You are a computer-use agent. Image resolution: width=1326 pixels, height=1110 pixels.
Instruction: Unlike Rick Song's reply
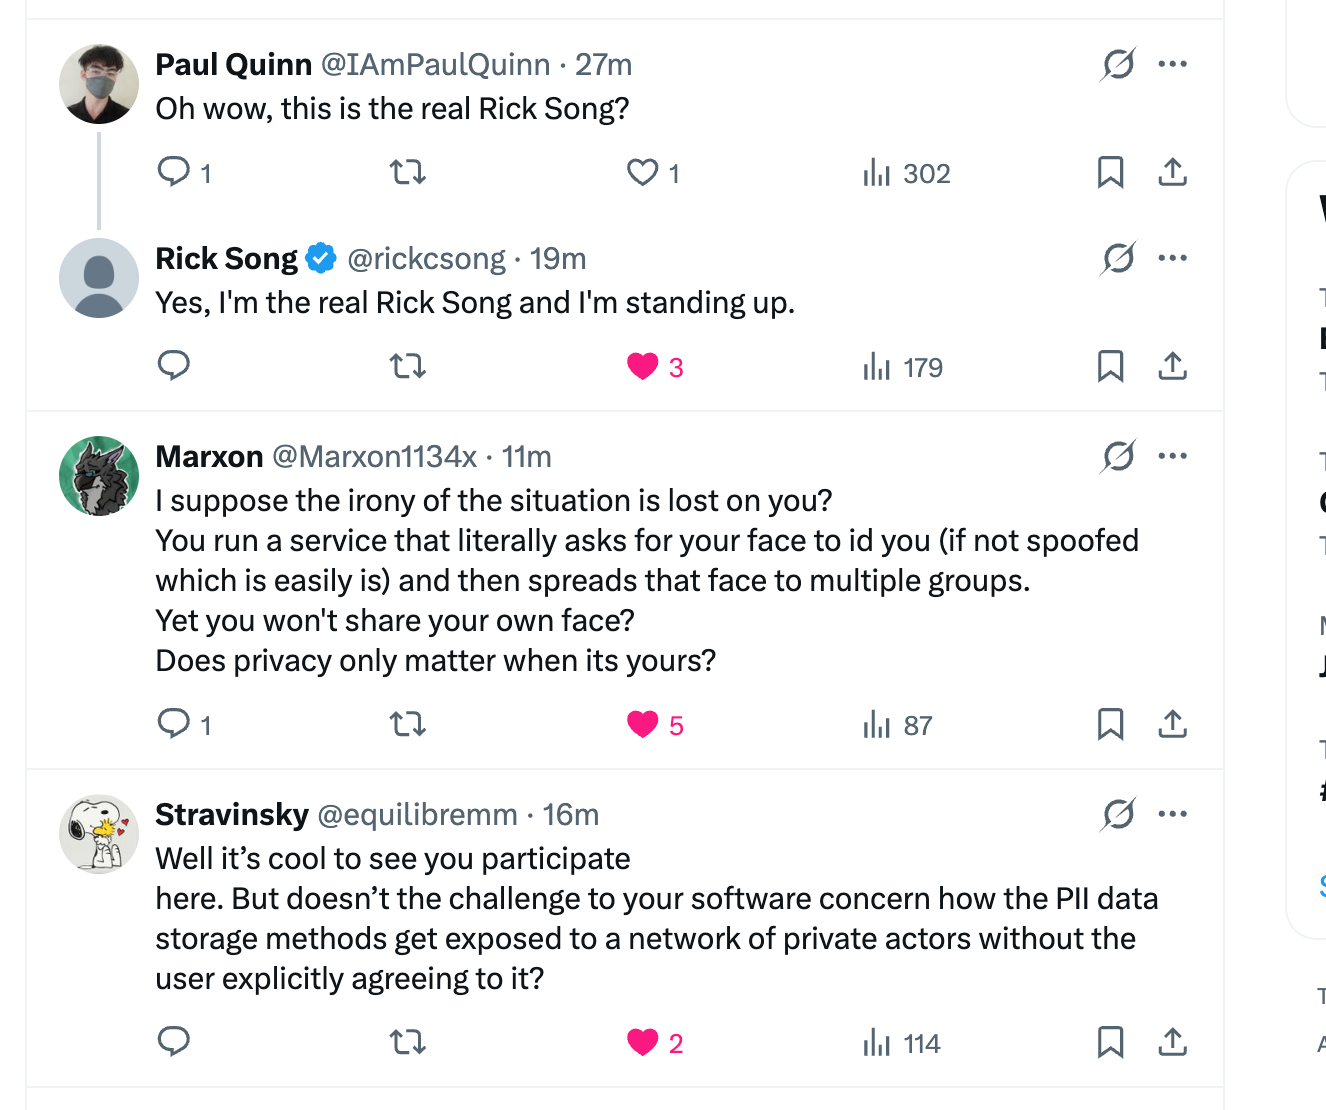coord(643,367)
